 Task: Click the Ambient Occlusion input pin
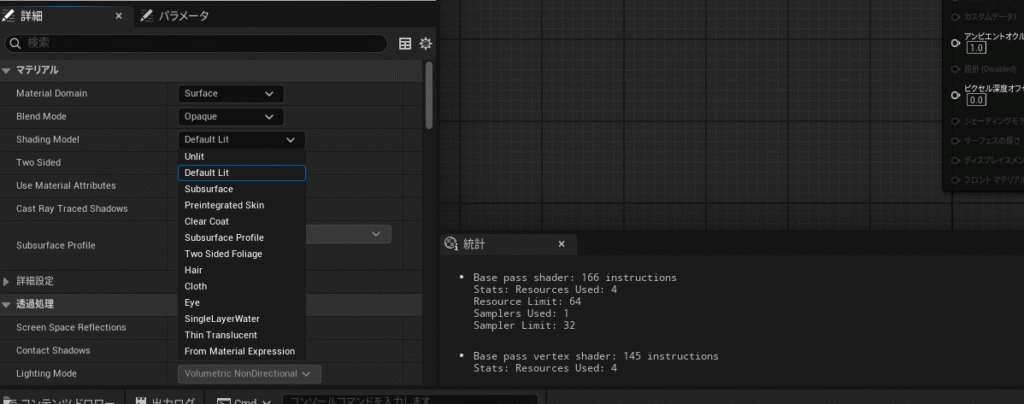pos(955,43)
